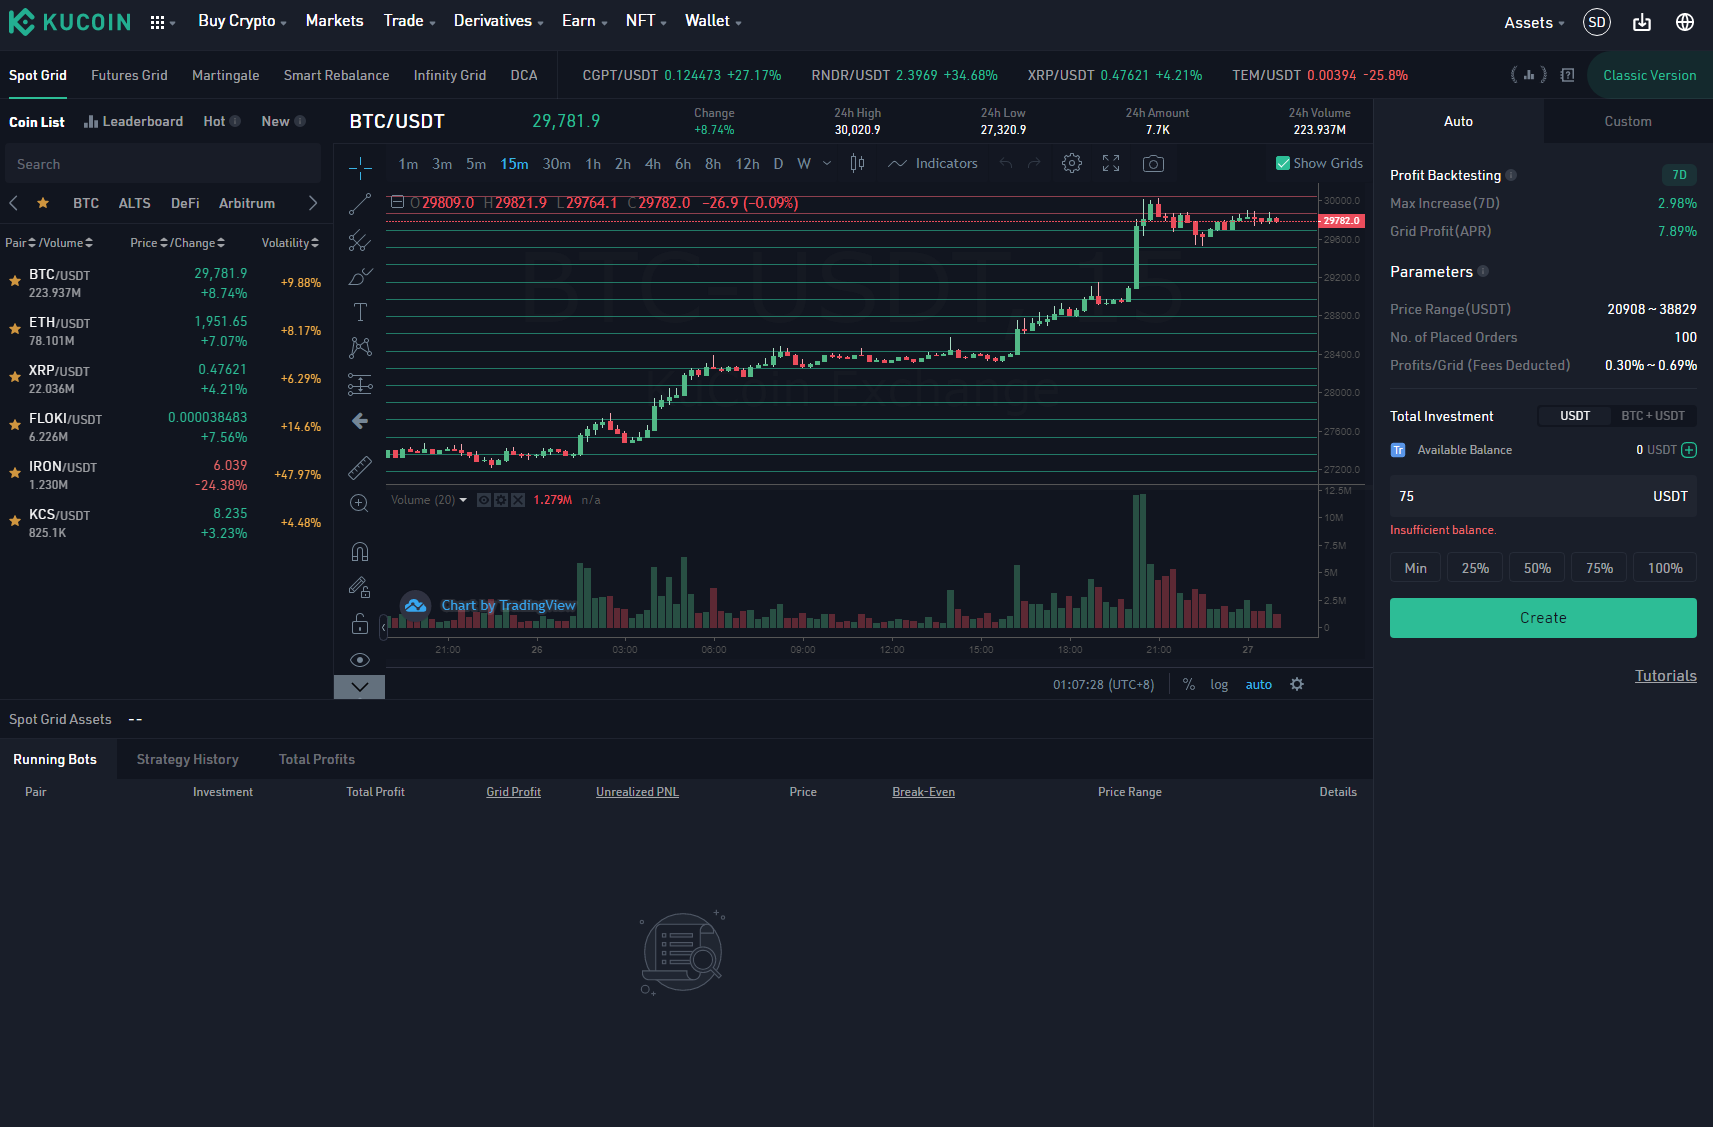Screen dimensions: 1713x1127
Task: Activate the zoom in tool
Action: (360, 503)
